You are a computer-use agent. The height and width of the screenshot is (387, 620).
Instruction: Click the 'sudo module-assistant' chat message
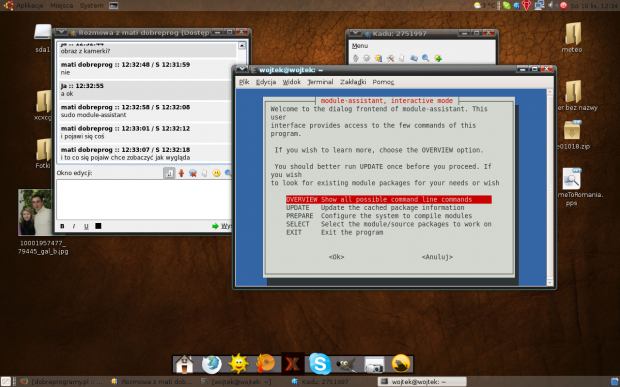point(93,115)
